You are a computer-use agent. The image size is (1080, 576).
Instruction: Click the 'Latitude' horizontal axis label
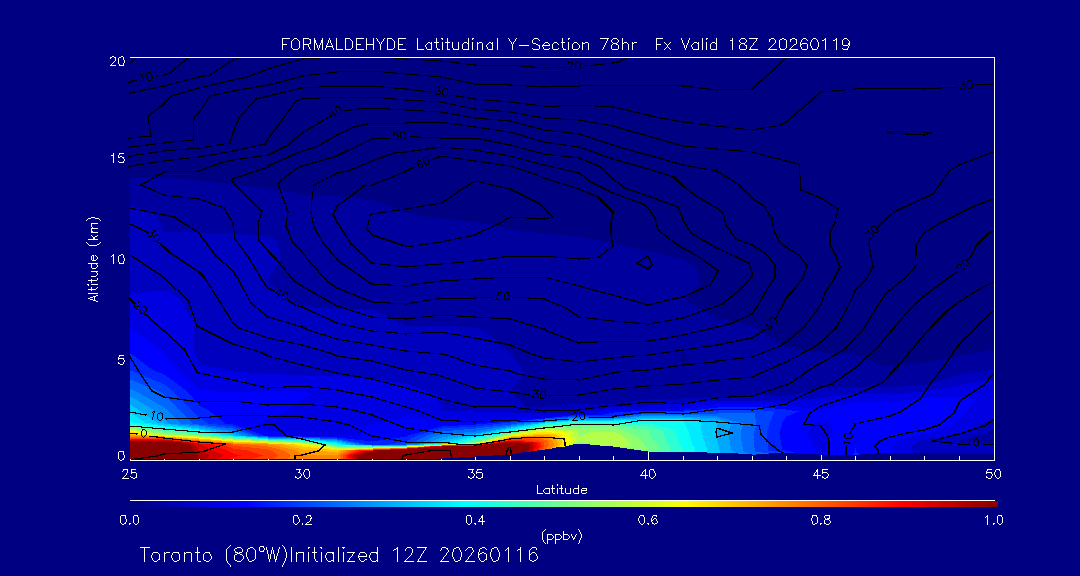tap(561, 490)
